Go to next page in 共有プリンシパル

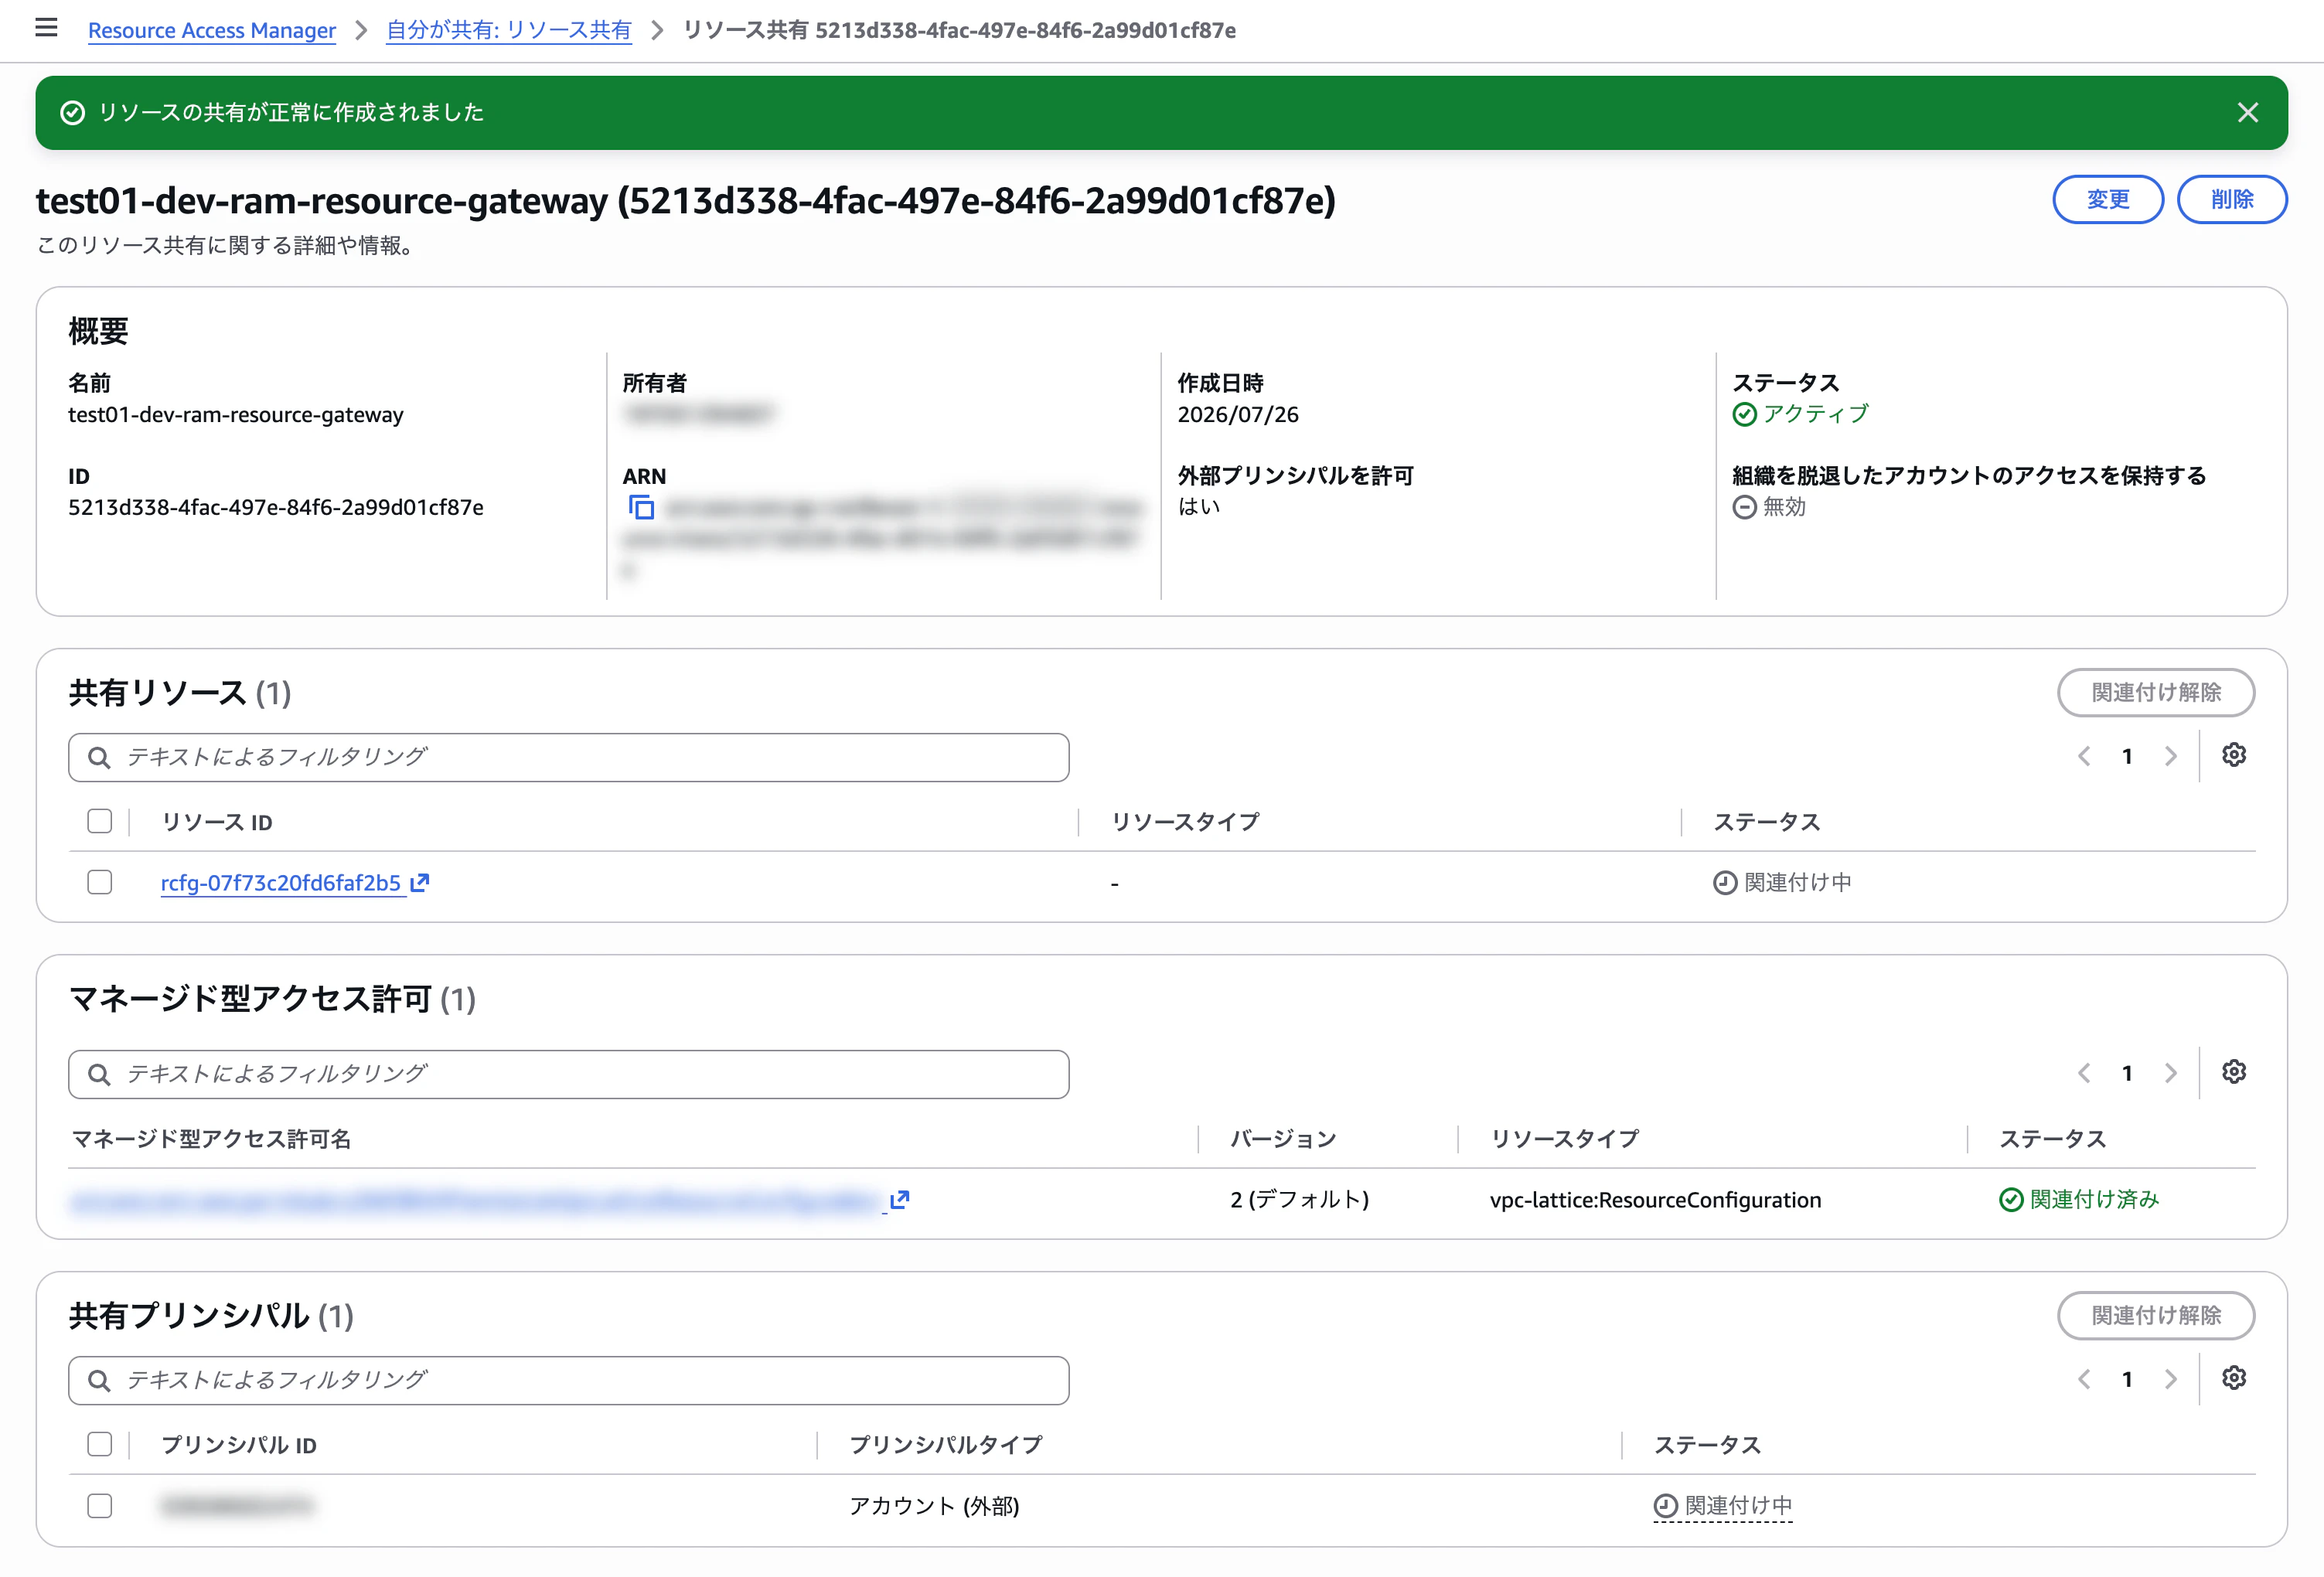(x=2170, y=1380)
